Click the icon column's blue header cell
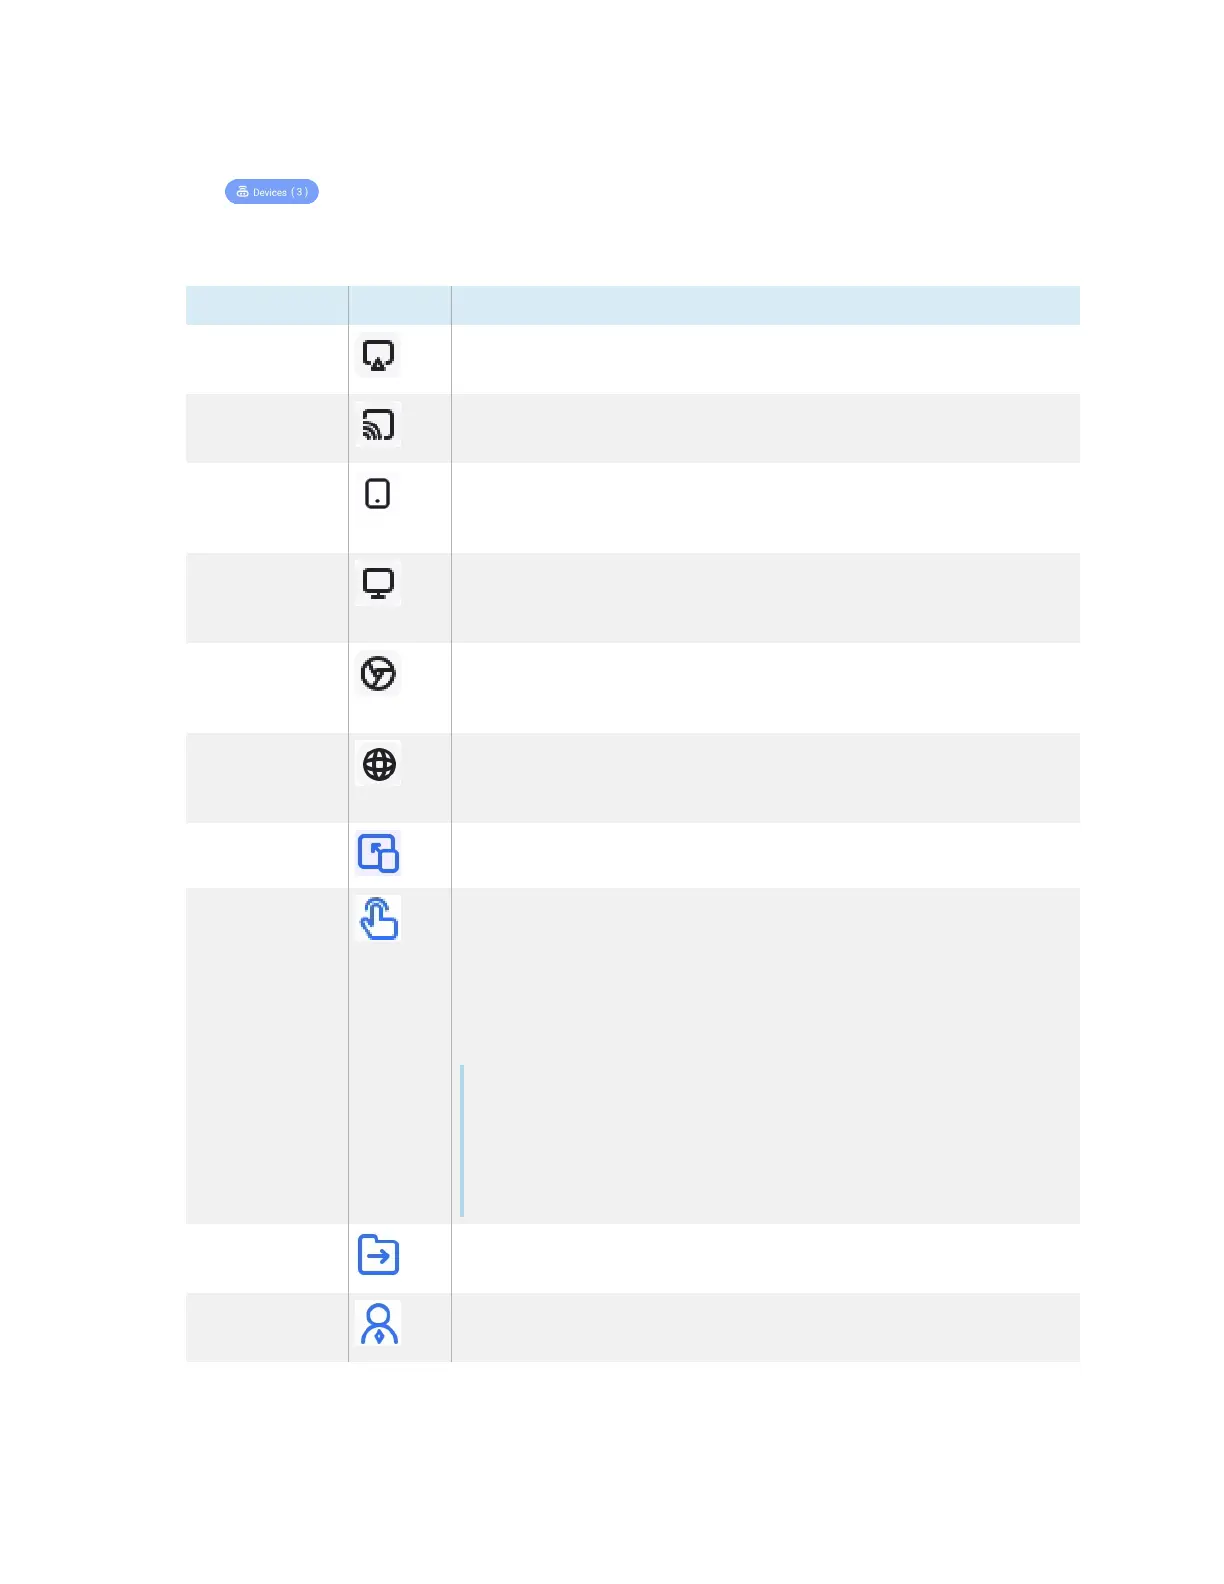 (400, 305)
